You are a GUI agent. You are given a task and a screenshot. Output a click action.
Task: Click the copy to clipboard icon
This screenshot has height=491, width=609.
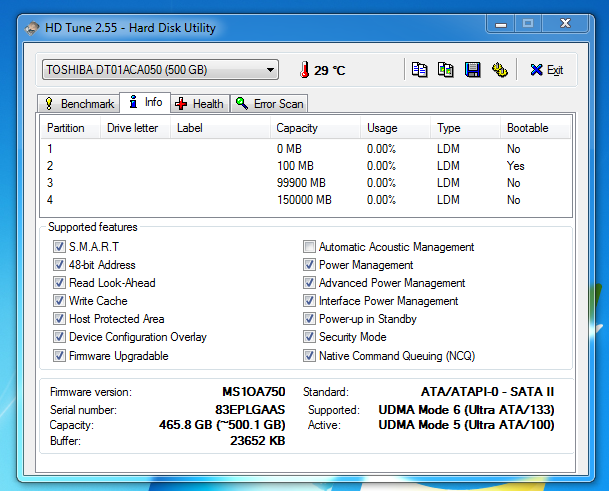(x=419, y=70)
